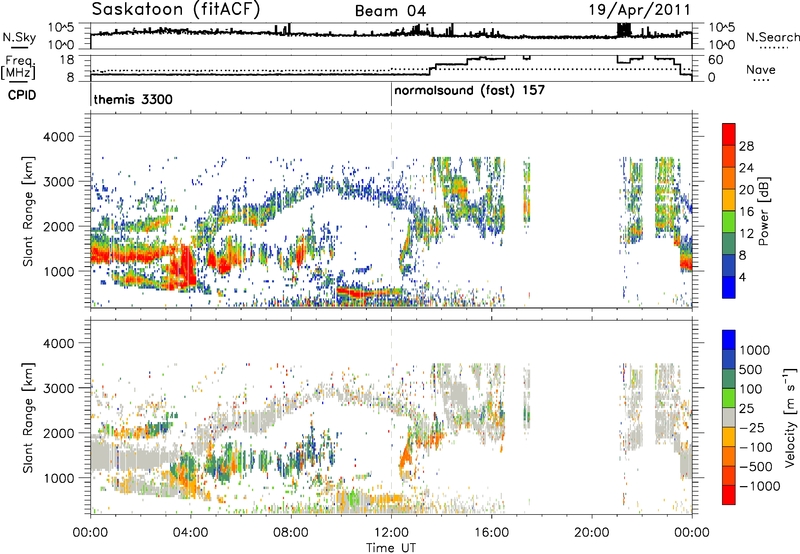Click the "20" label on the power color bar
The image size is (800, 554).
click(746, 190)
